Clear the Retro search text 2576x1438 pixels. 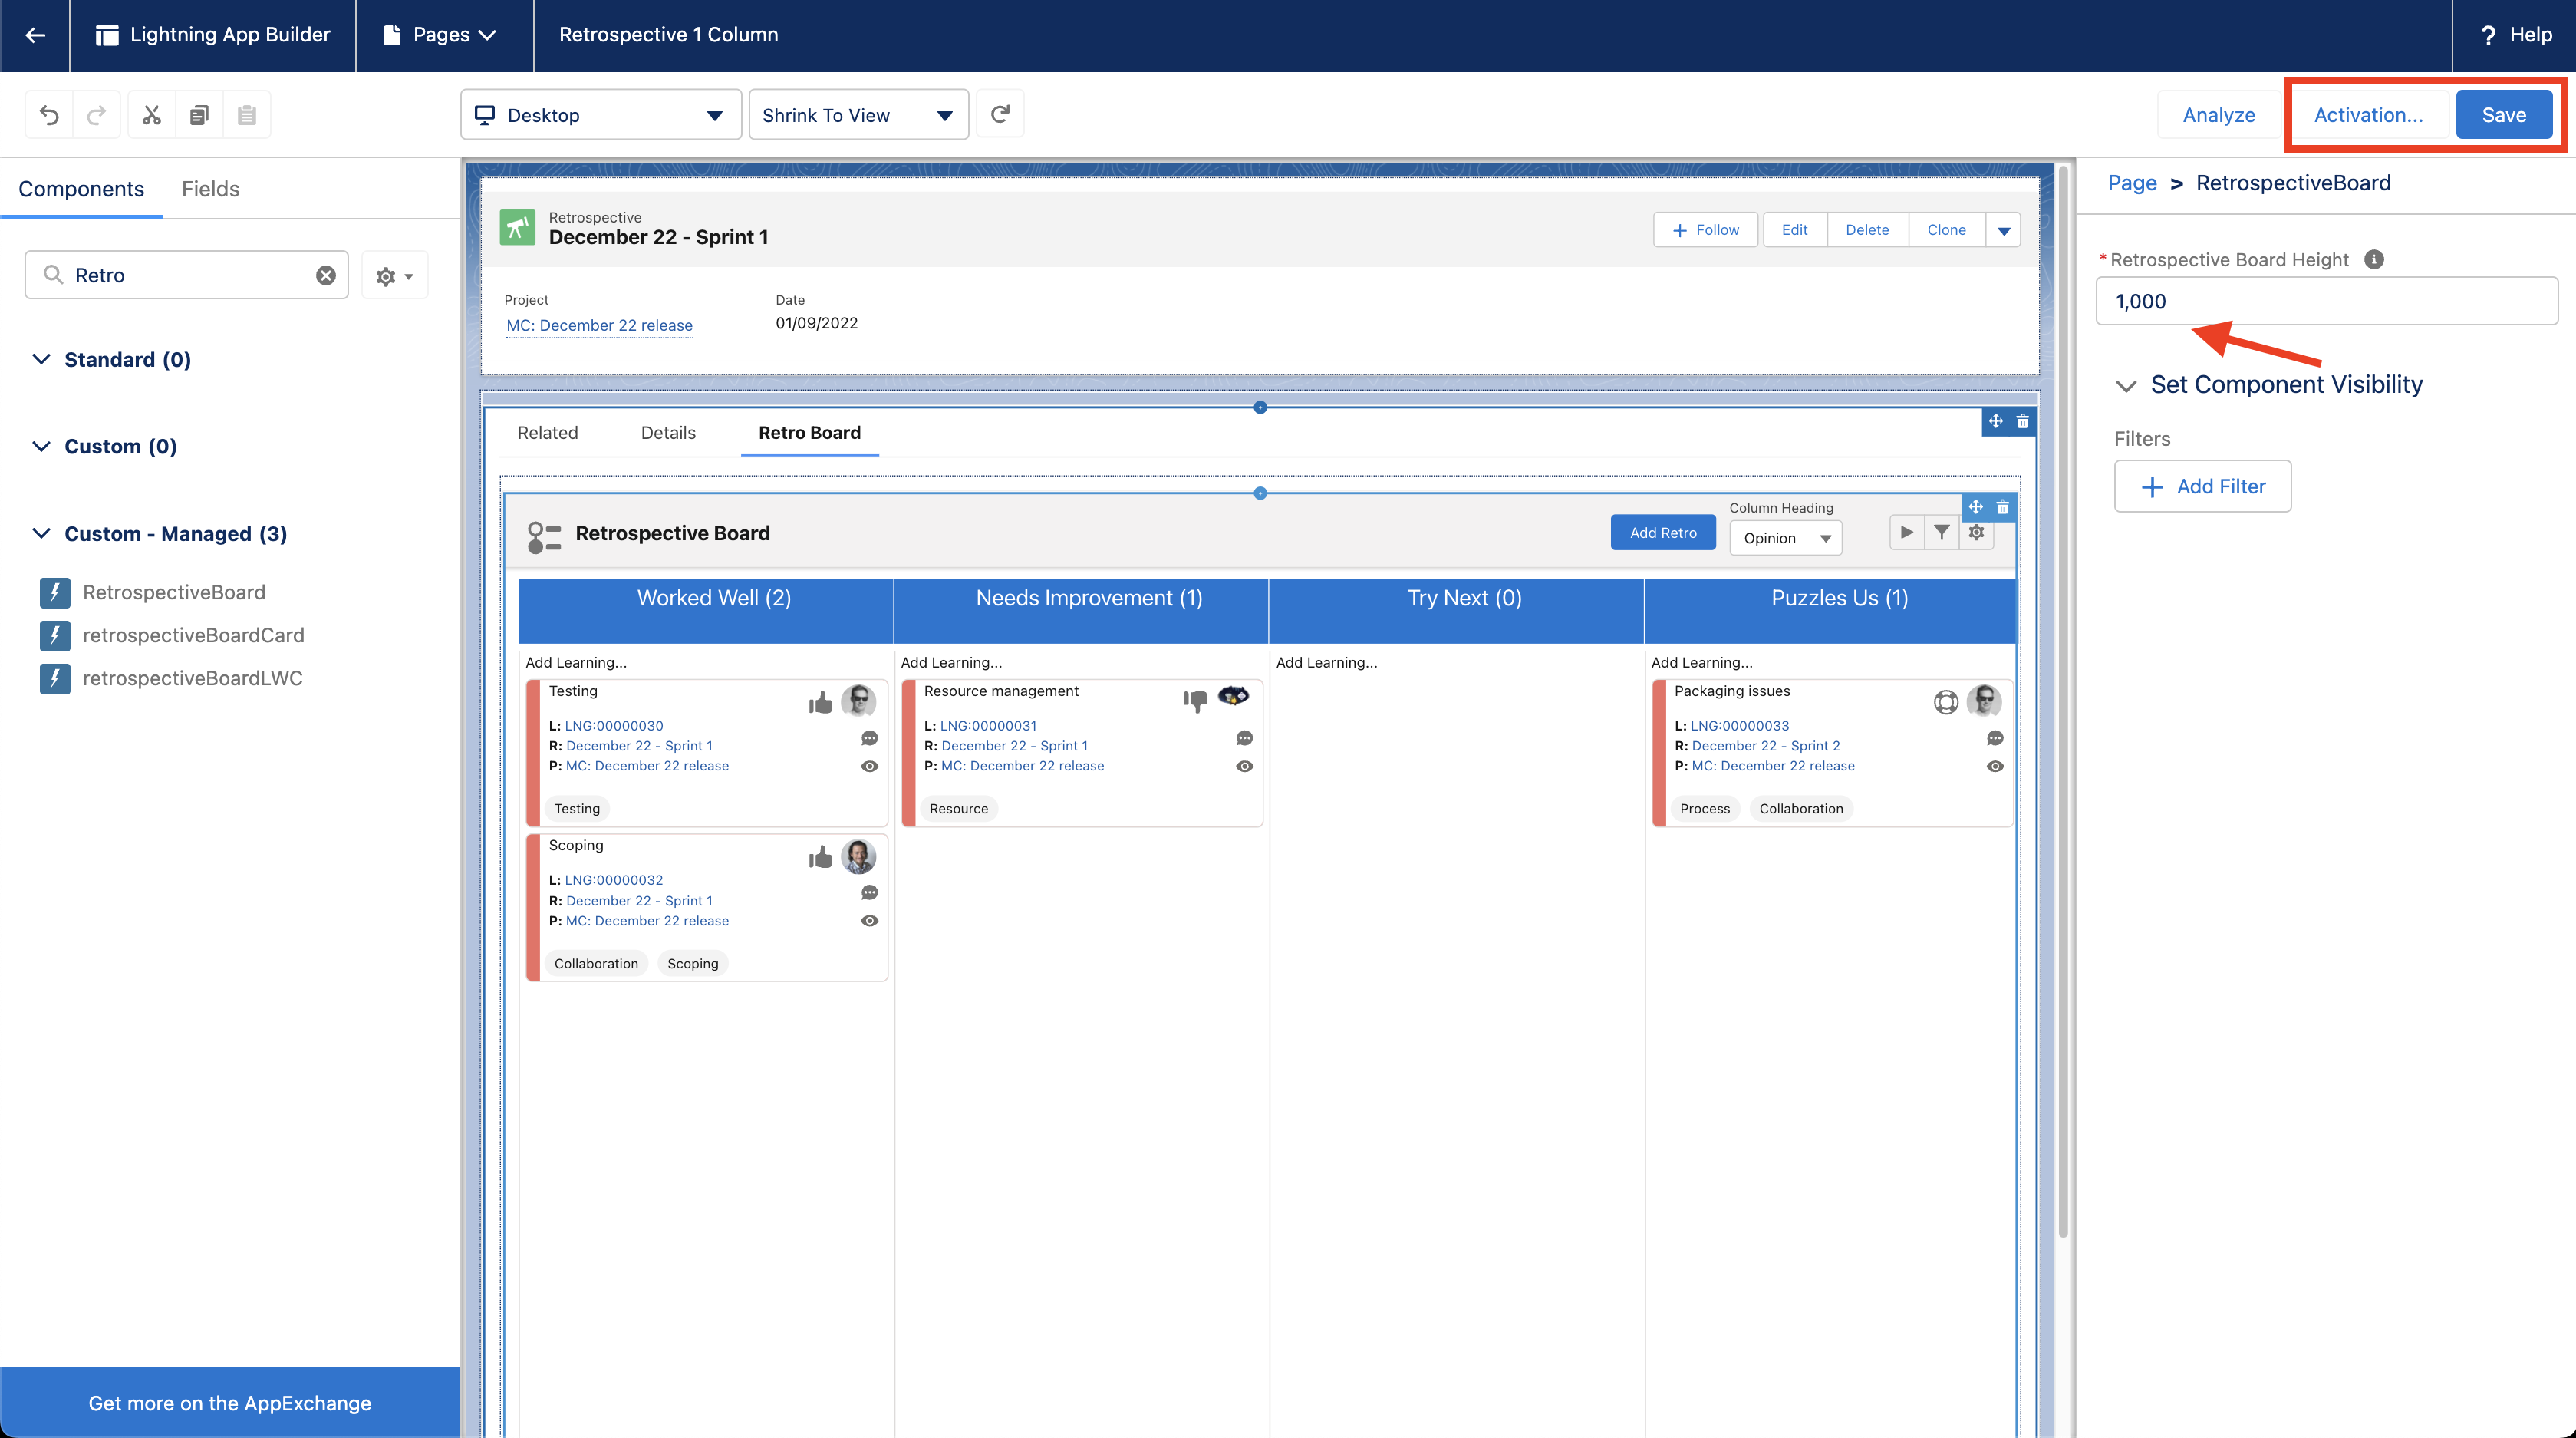(x=326, y=275)
